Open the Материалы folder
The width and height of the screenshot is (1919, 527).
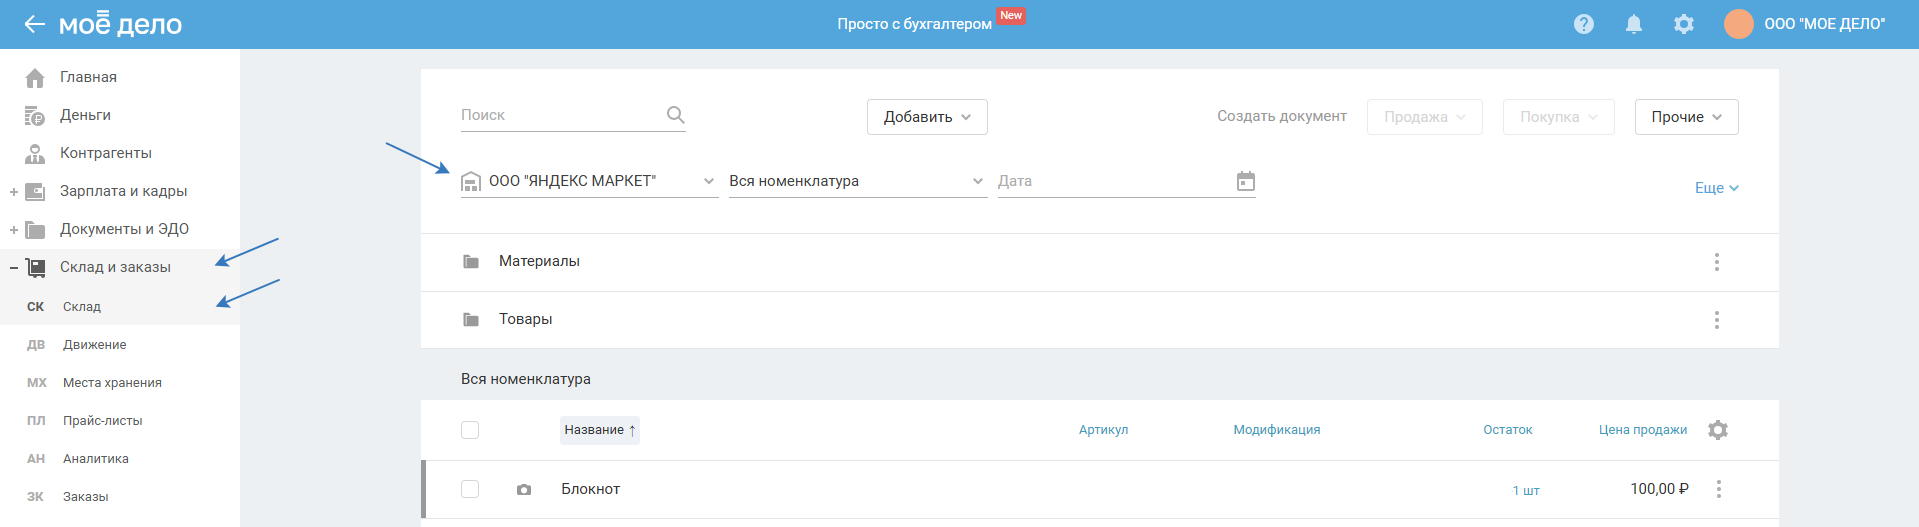[539, 261]
